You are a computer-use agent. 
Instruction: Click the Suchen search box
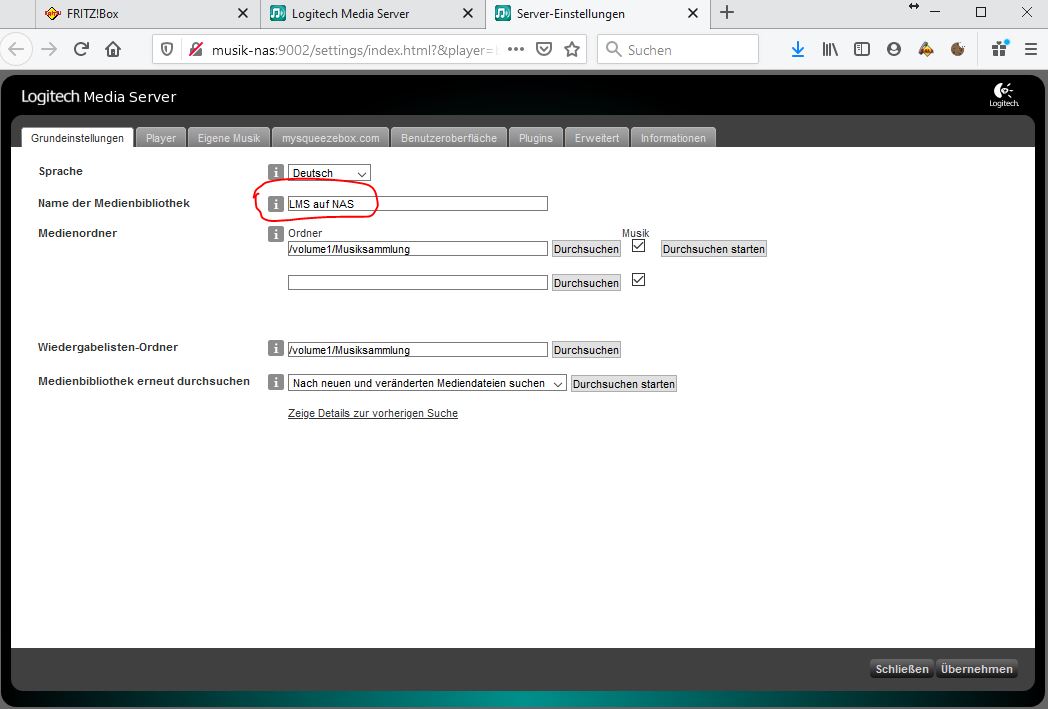(678, 49)
